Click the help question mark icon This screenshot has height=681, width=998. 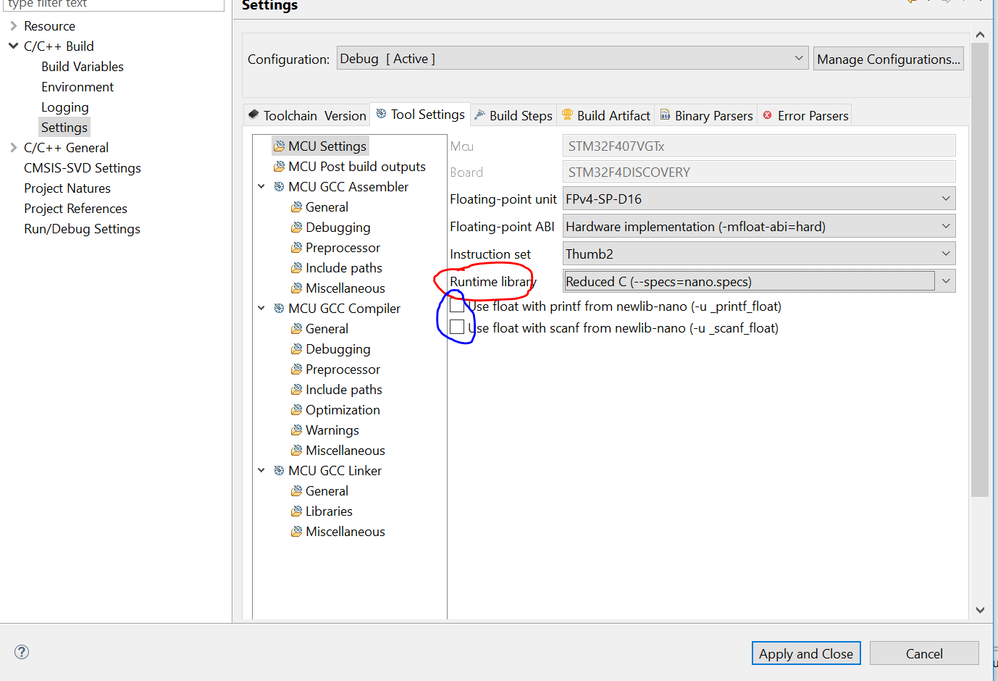click(x=22, y=652)
